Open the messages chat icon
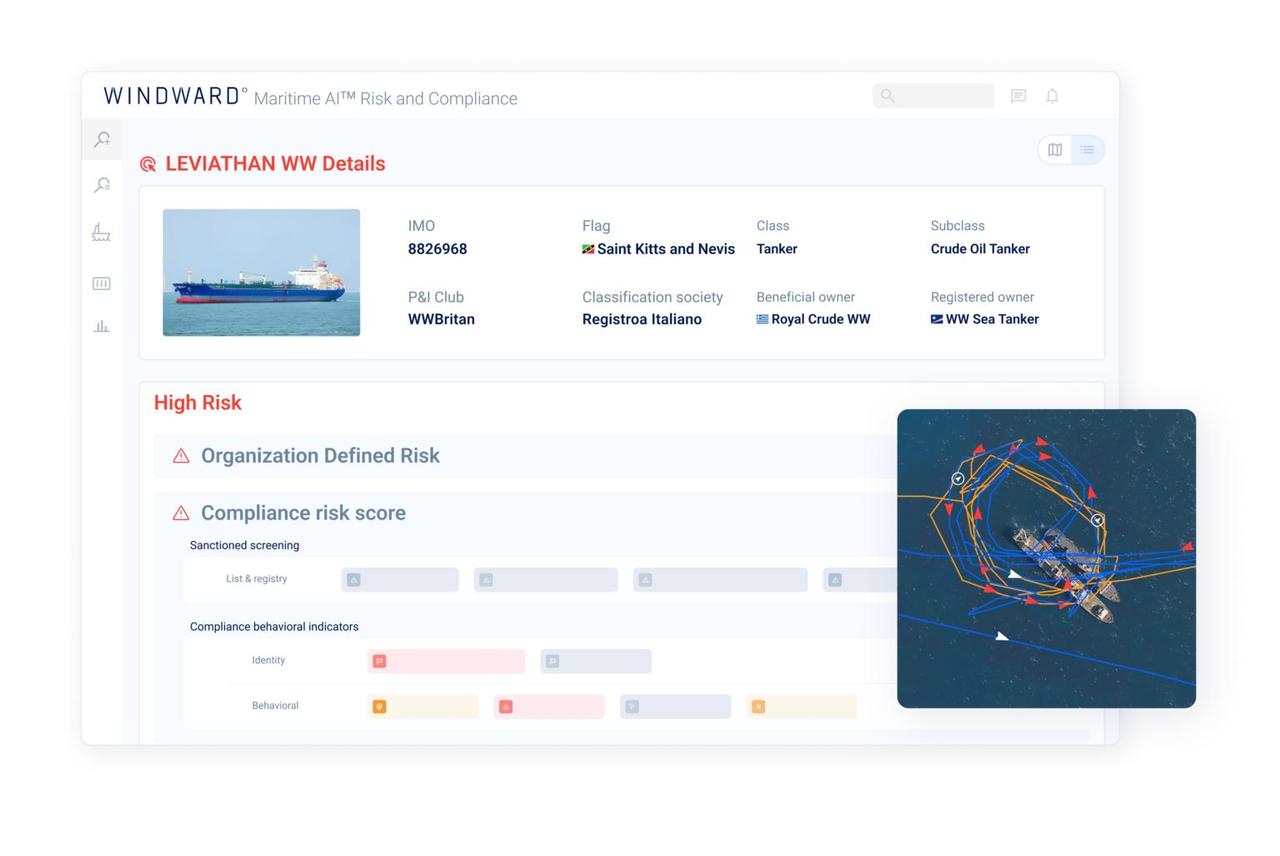 pyautogui.click(x=1018, y=96)
